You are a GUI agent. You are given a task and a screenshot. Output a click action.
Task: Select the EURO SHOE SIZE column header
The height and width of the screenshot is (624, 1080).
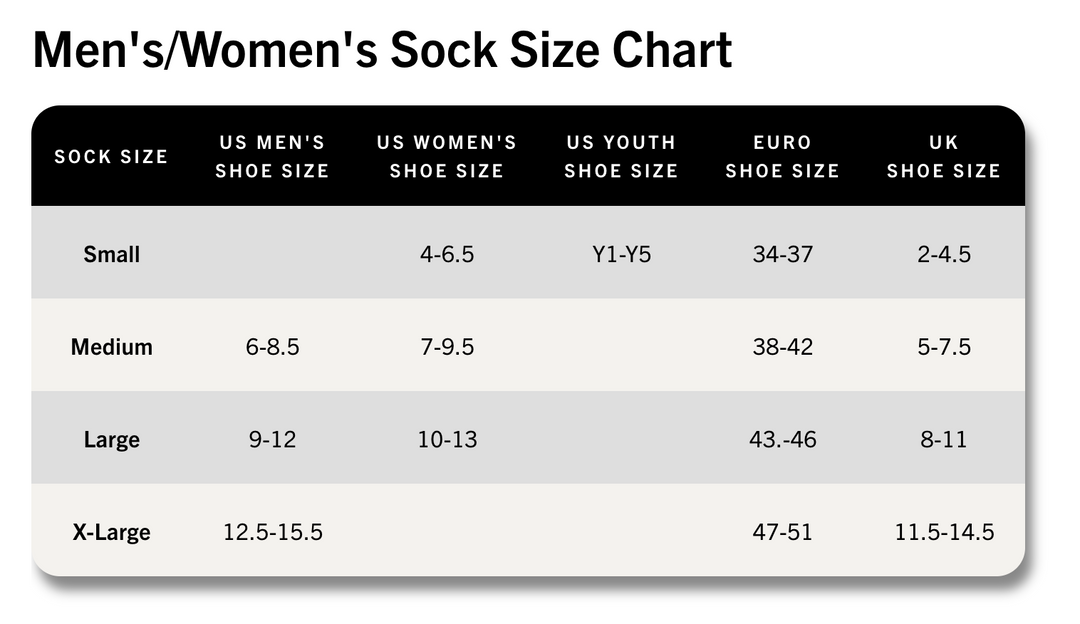click(x=782, y=157)
